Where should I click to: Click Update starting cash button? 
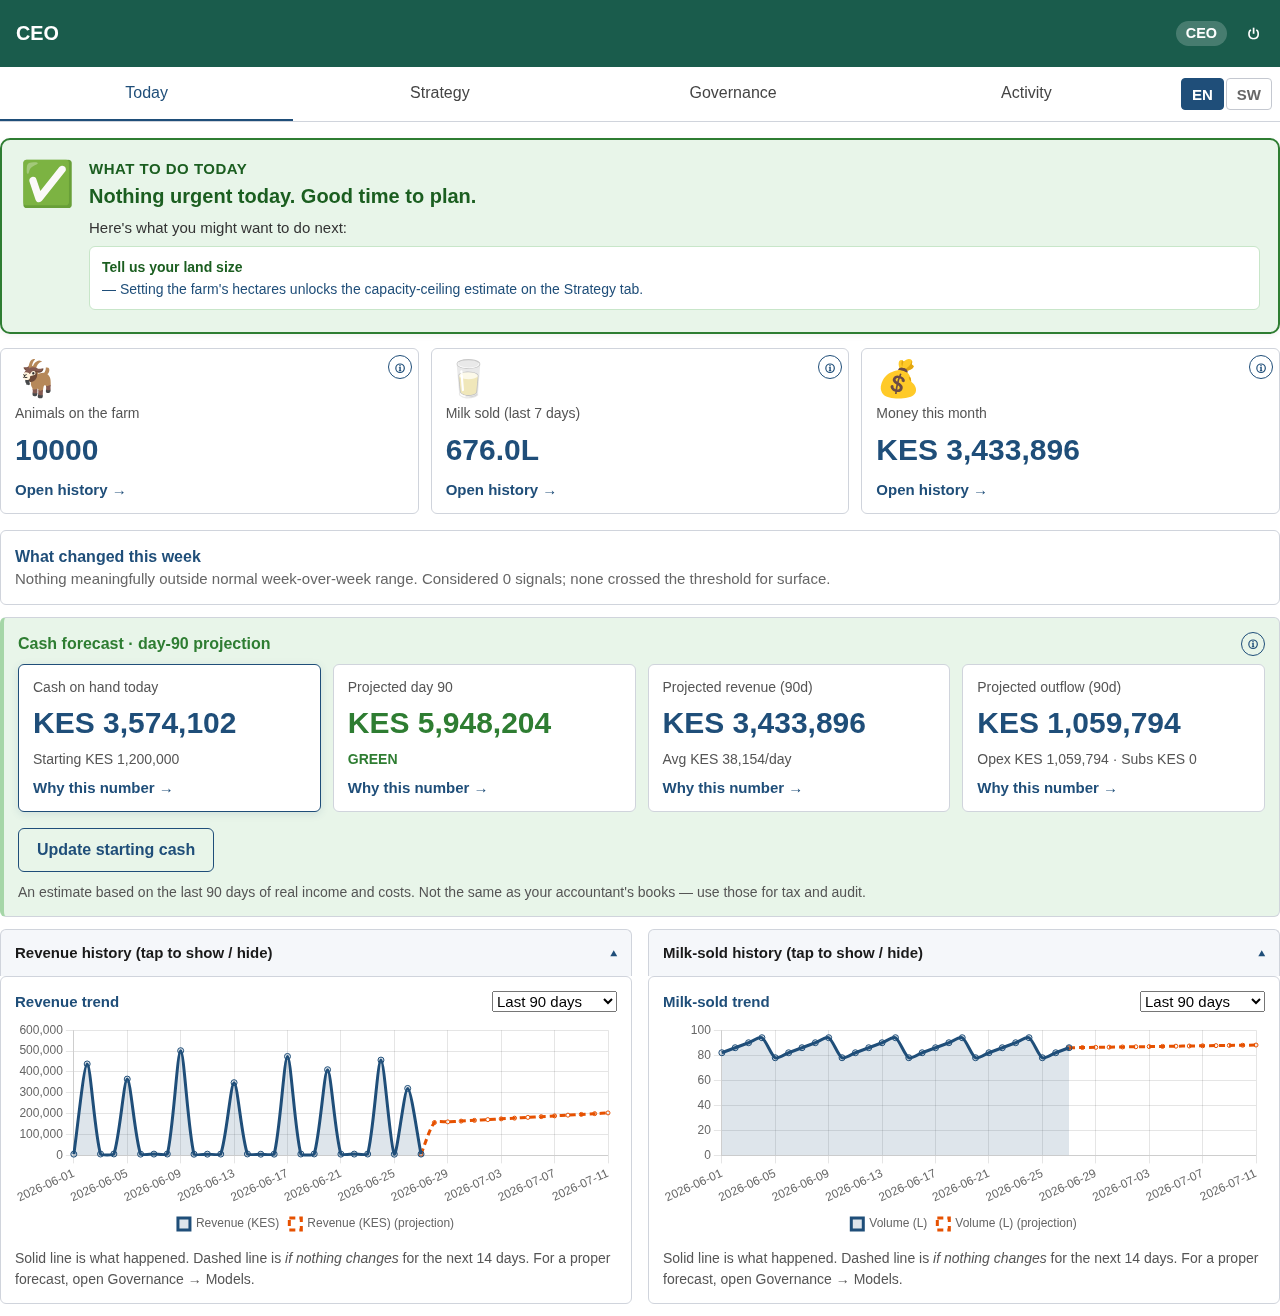tap(116, 850)
